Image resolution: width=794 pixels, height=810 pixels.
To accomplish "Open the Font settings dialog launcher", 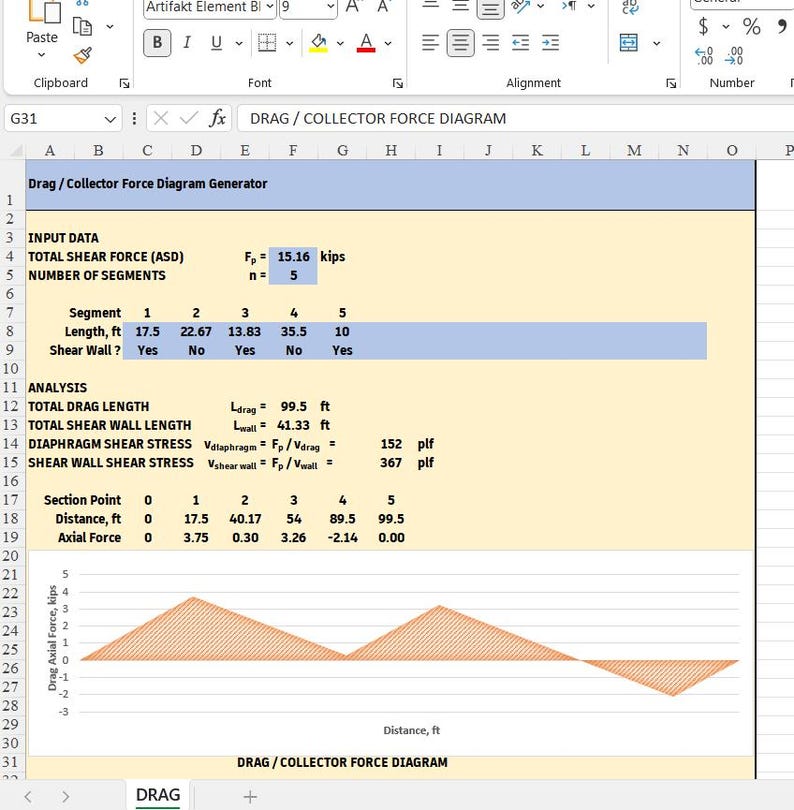I will tap(398, 83).
